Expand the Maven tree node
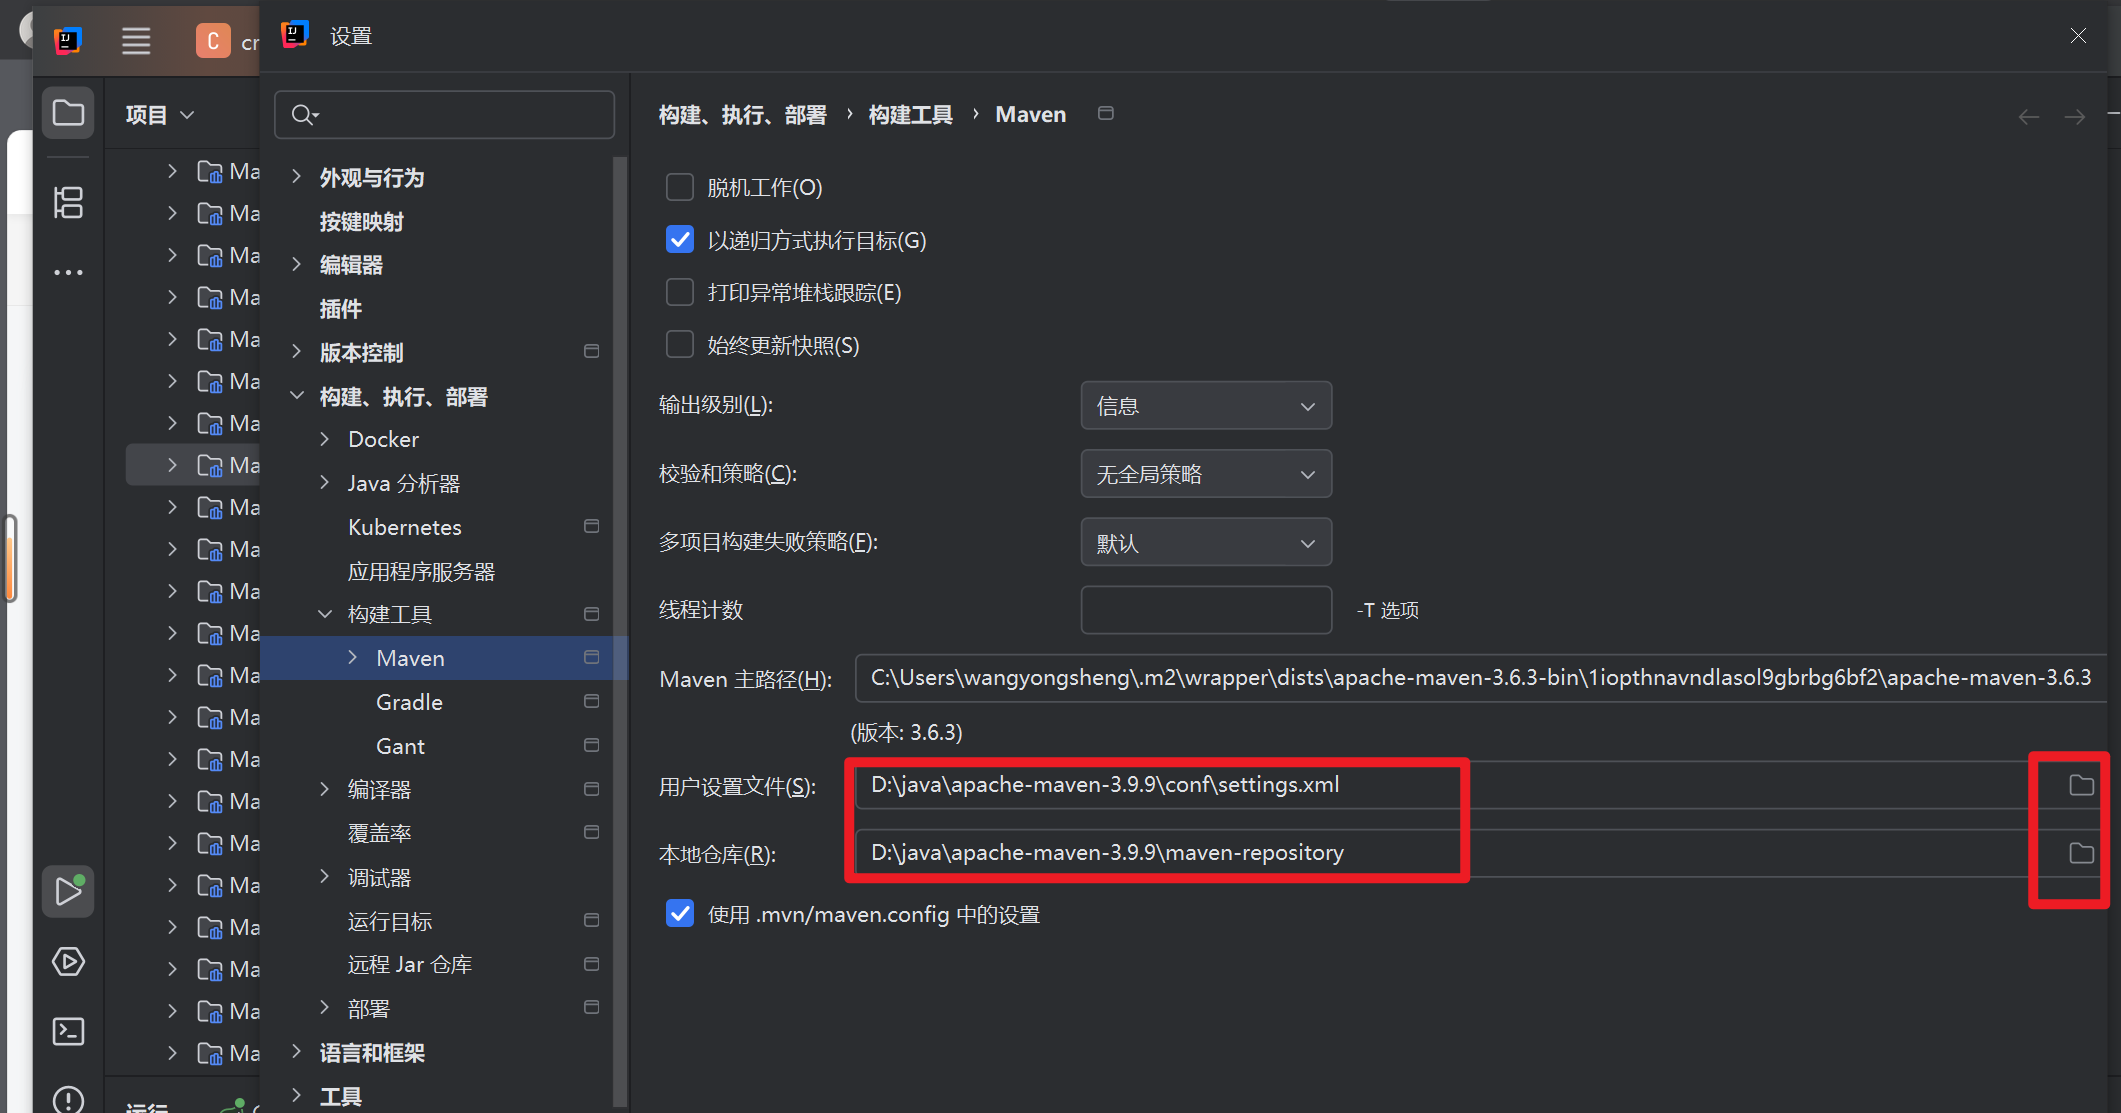This screenshot has width=2121, height=1113. 353,658
